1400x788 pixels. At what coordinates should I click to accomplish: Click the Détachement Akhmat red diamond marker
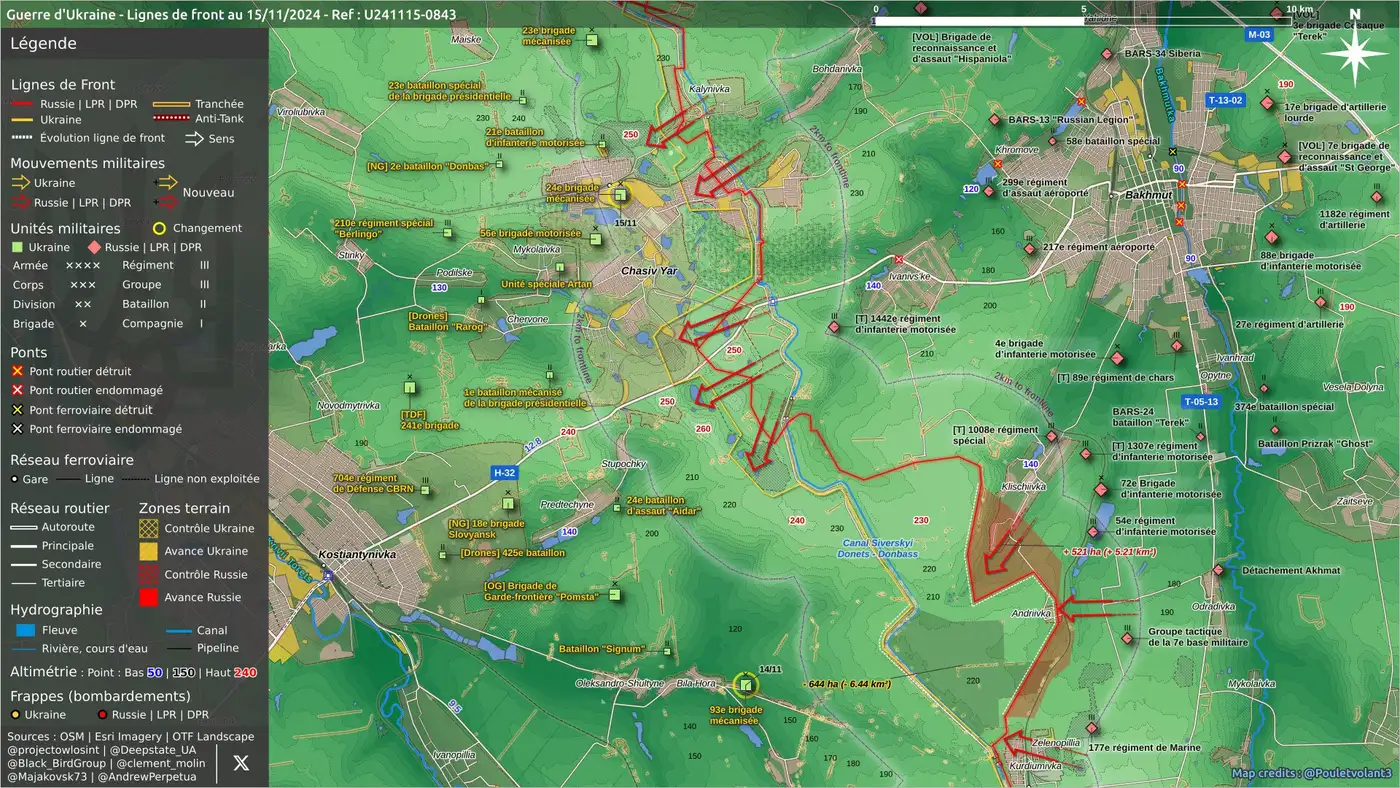pos(1218,570)
